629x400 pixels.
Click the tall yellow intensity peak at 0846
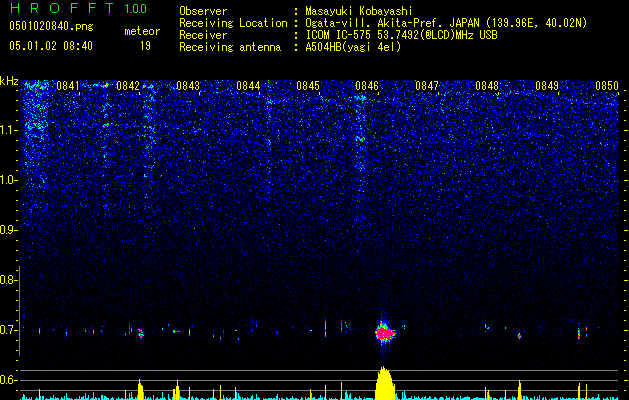[385, 382]
